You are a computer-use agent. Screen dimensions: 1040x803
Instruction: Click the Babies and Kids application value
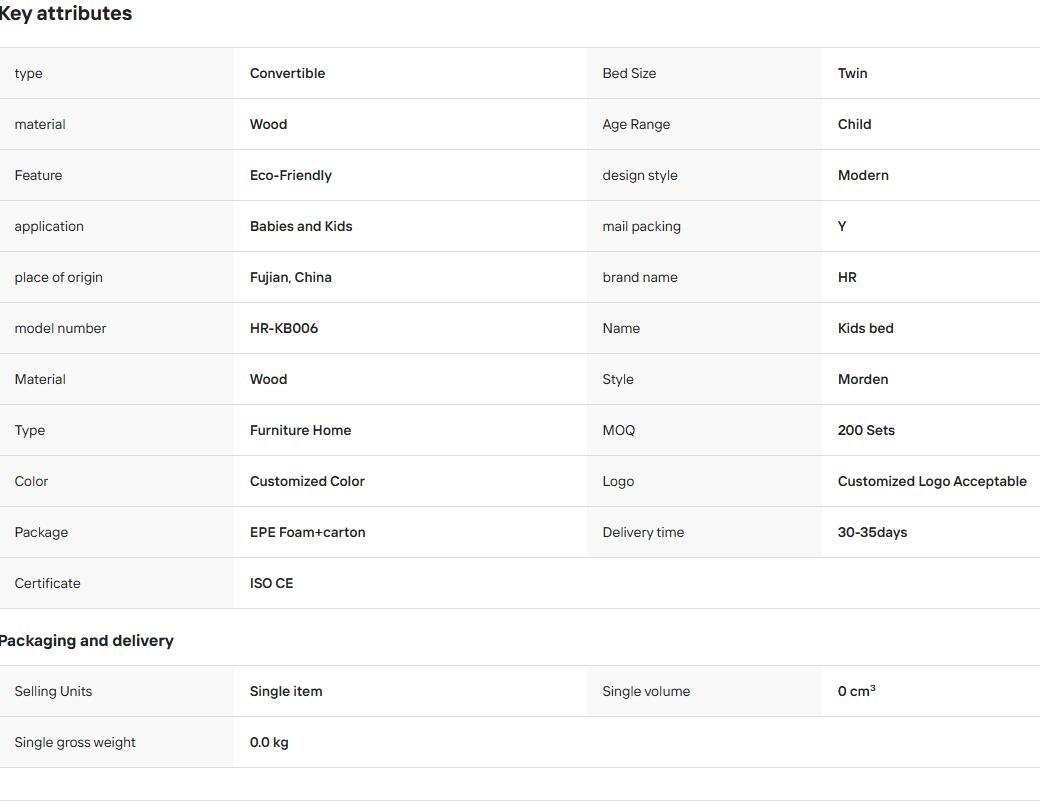click(300, 226)
